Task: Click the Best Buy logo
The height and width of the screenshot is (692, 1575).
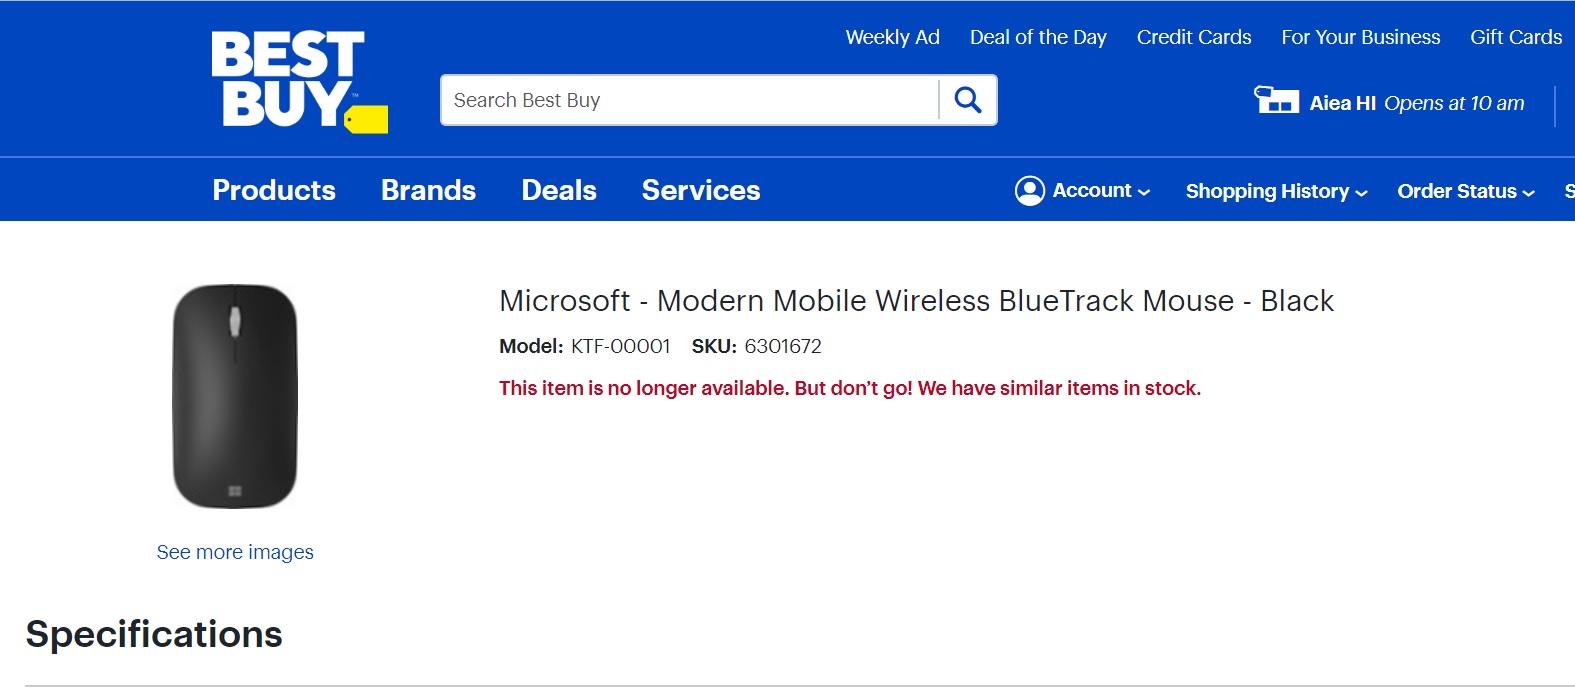Action: pos(299,81)
